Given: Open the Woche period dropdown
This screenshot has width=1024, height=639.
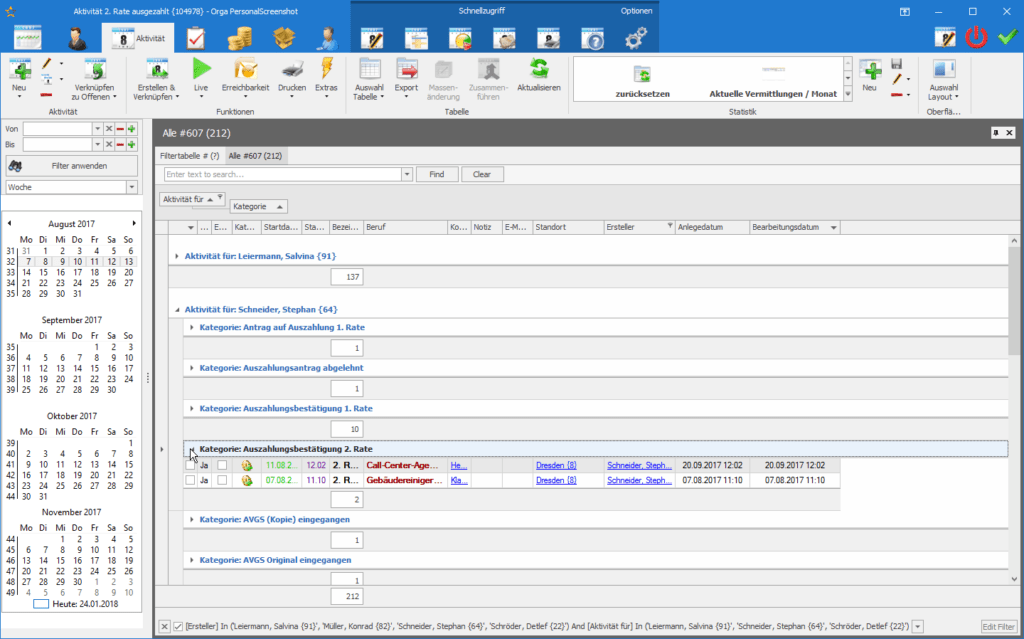Looking at the screenshot, I should [132, 187].
